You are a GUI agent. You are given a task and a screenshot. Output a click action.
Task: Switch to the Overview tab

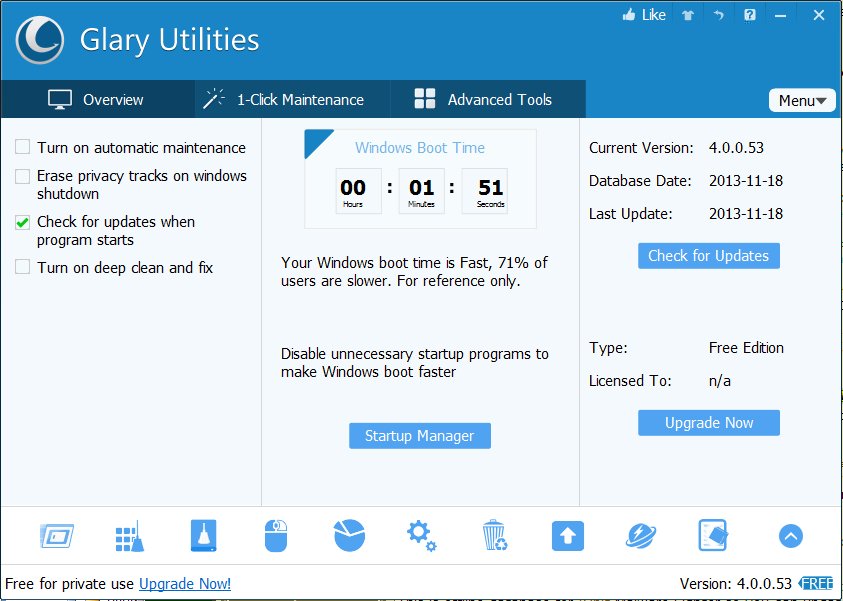coord(97,99)
